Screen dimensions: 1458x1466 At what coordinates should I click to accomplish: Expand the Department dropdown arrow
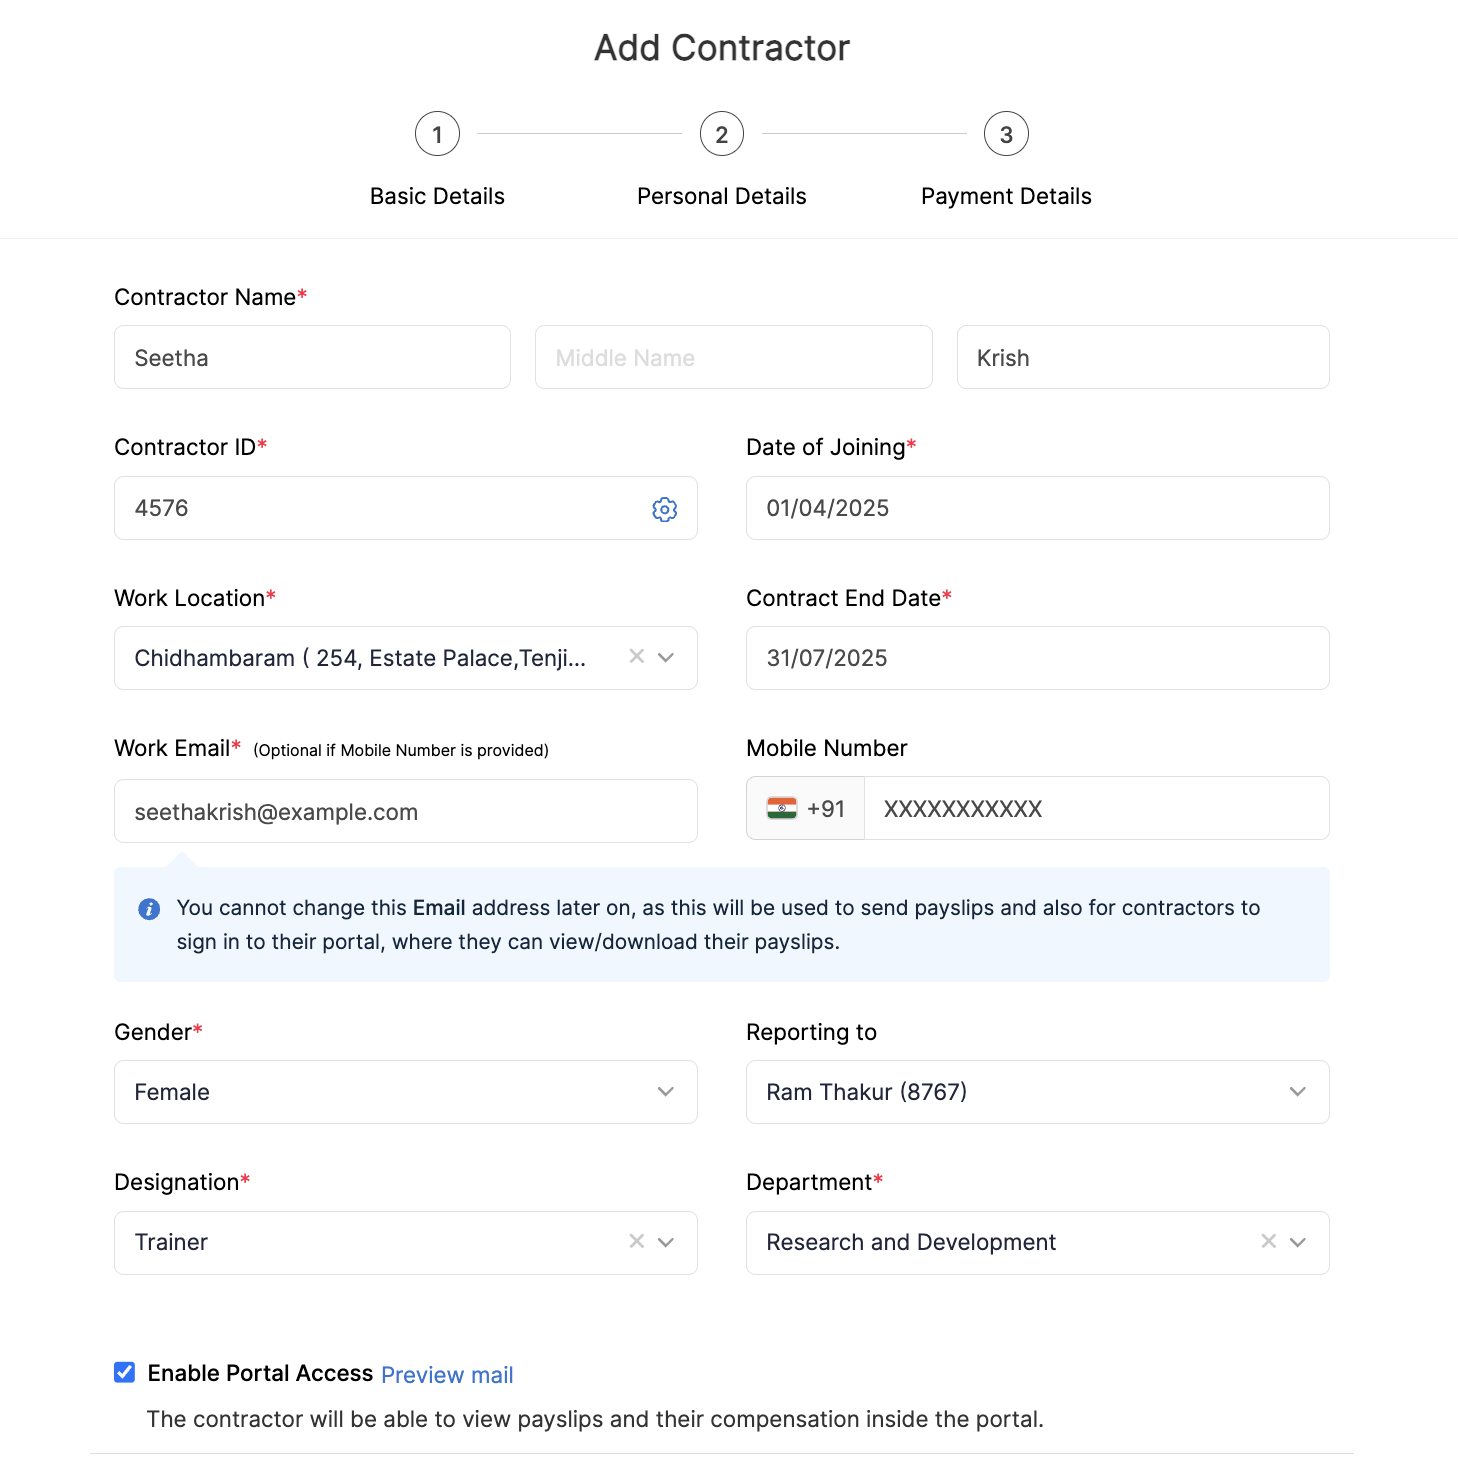coord(1298,1242)
